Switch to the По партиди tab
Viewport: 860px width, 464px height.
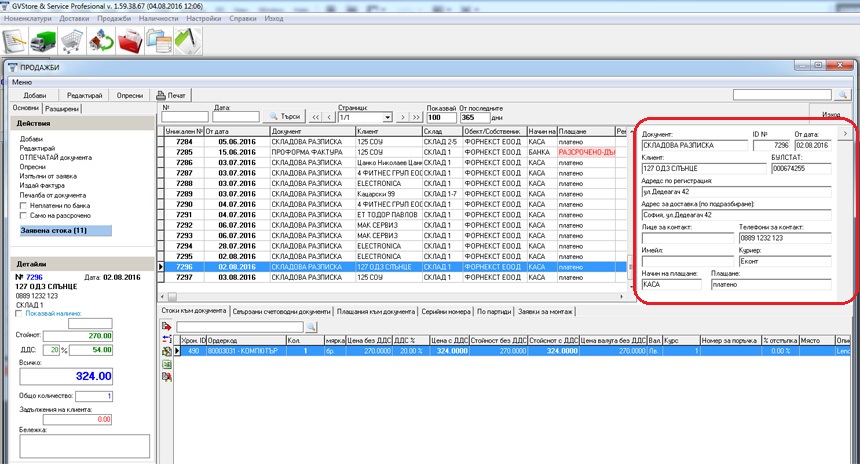point(494,312)
